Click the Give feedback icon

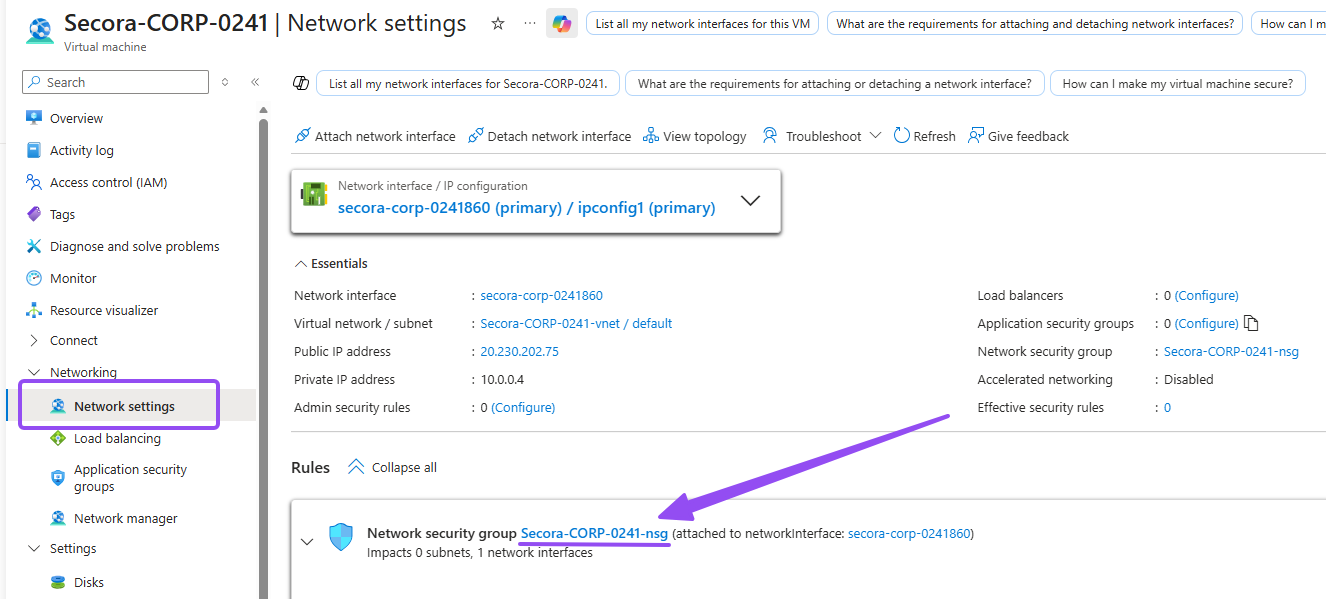point(976,136)
